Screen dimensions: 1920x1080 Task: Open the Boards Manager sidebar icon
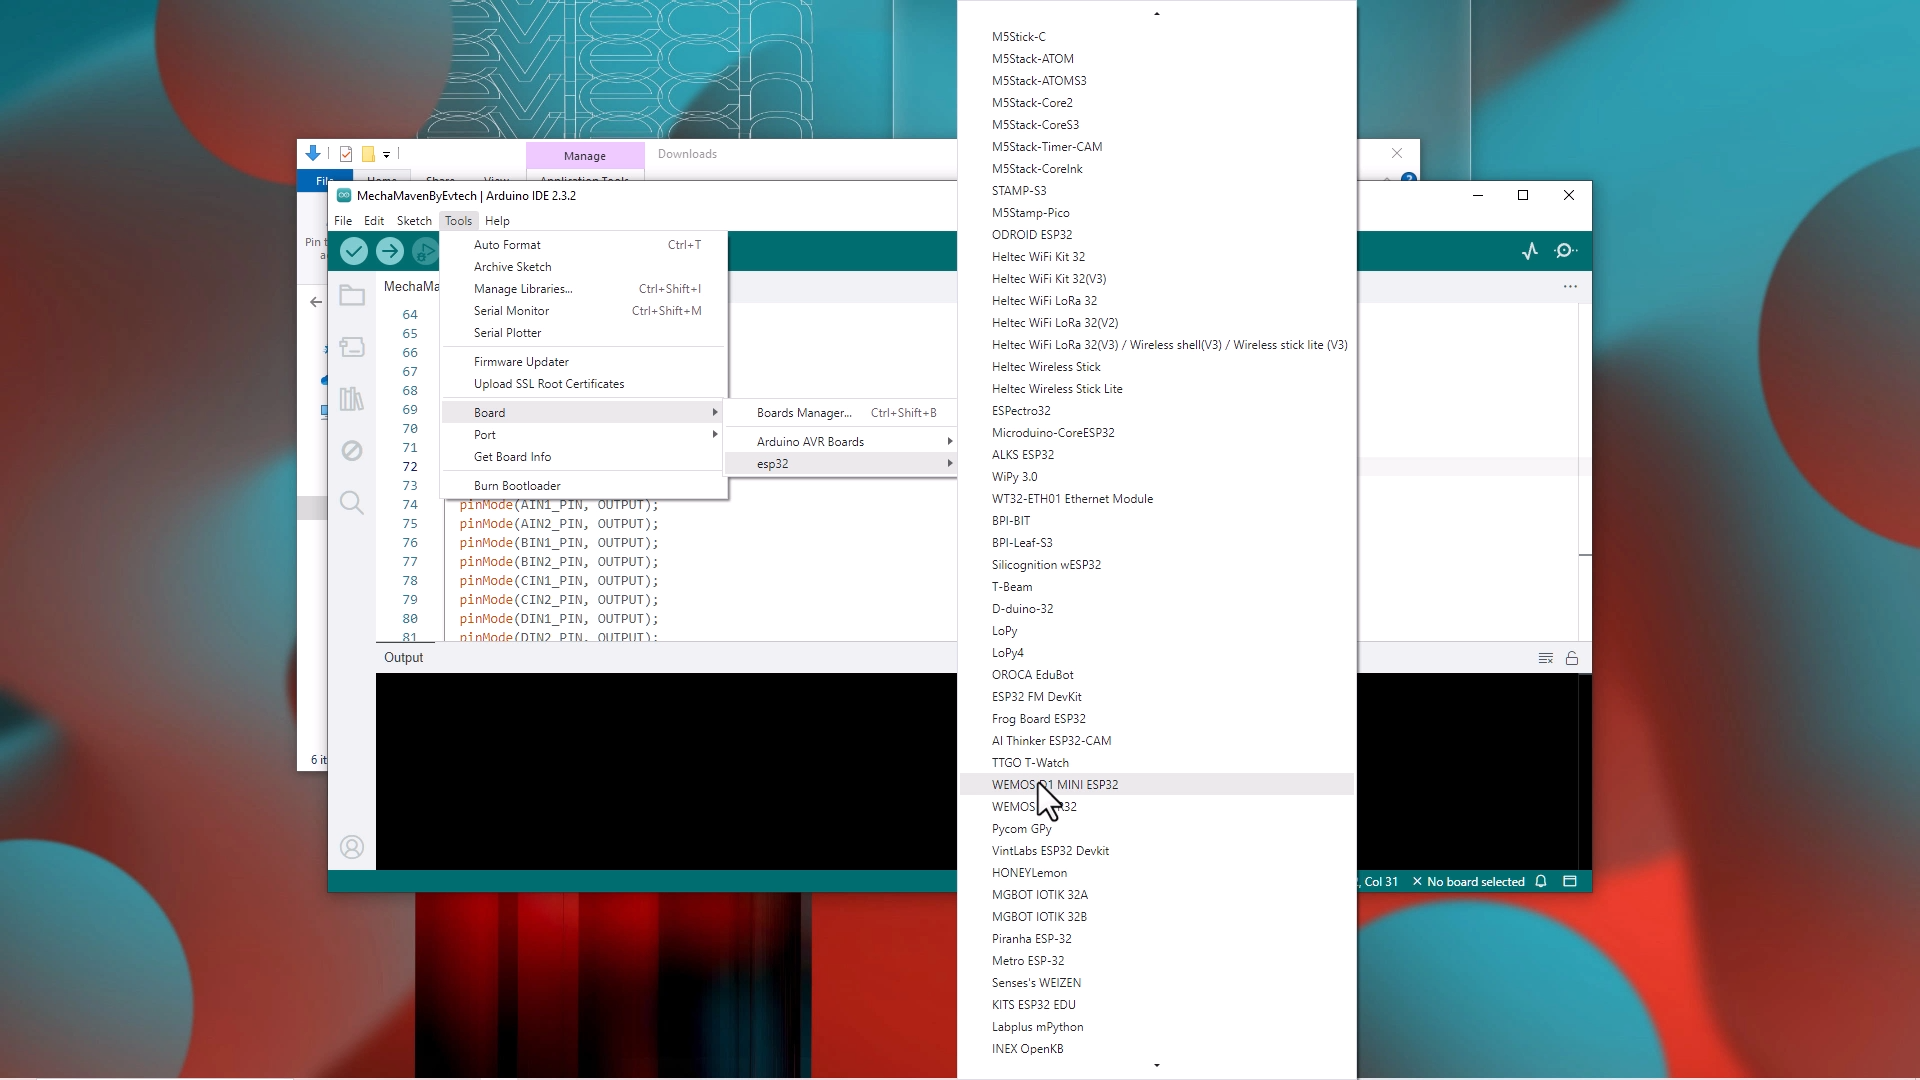tap(352, 347)
